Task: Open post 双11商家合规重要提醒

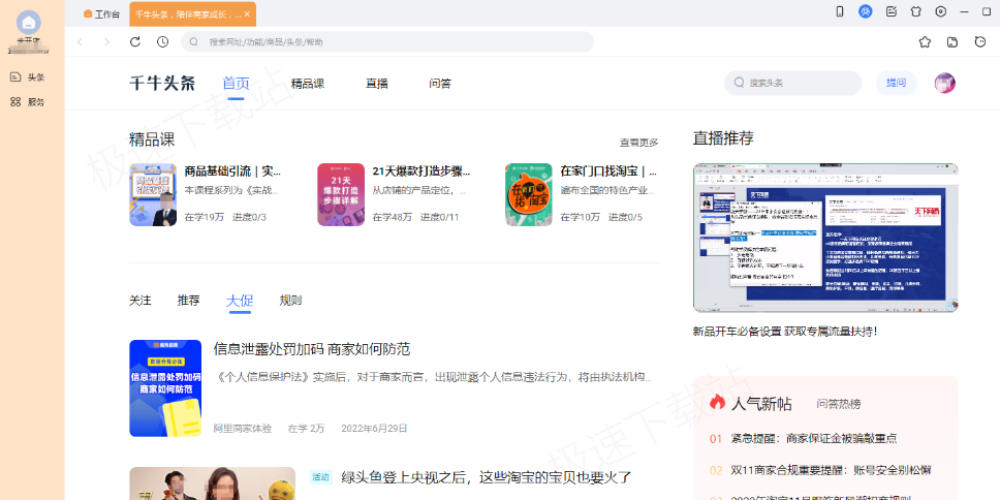Action: [x=831, y=470]
